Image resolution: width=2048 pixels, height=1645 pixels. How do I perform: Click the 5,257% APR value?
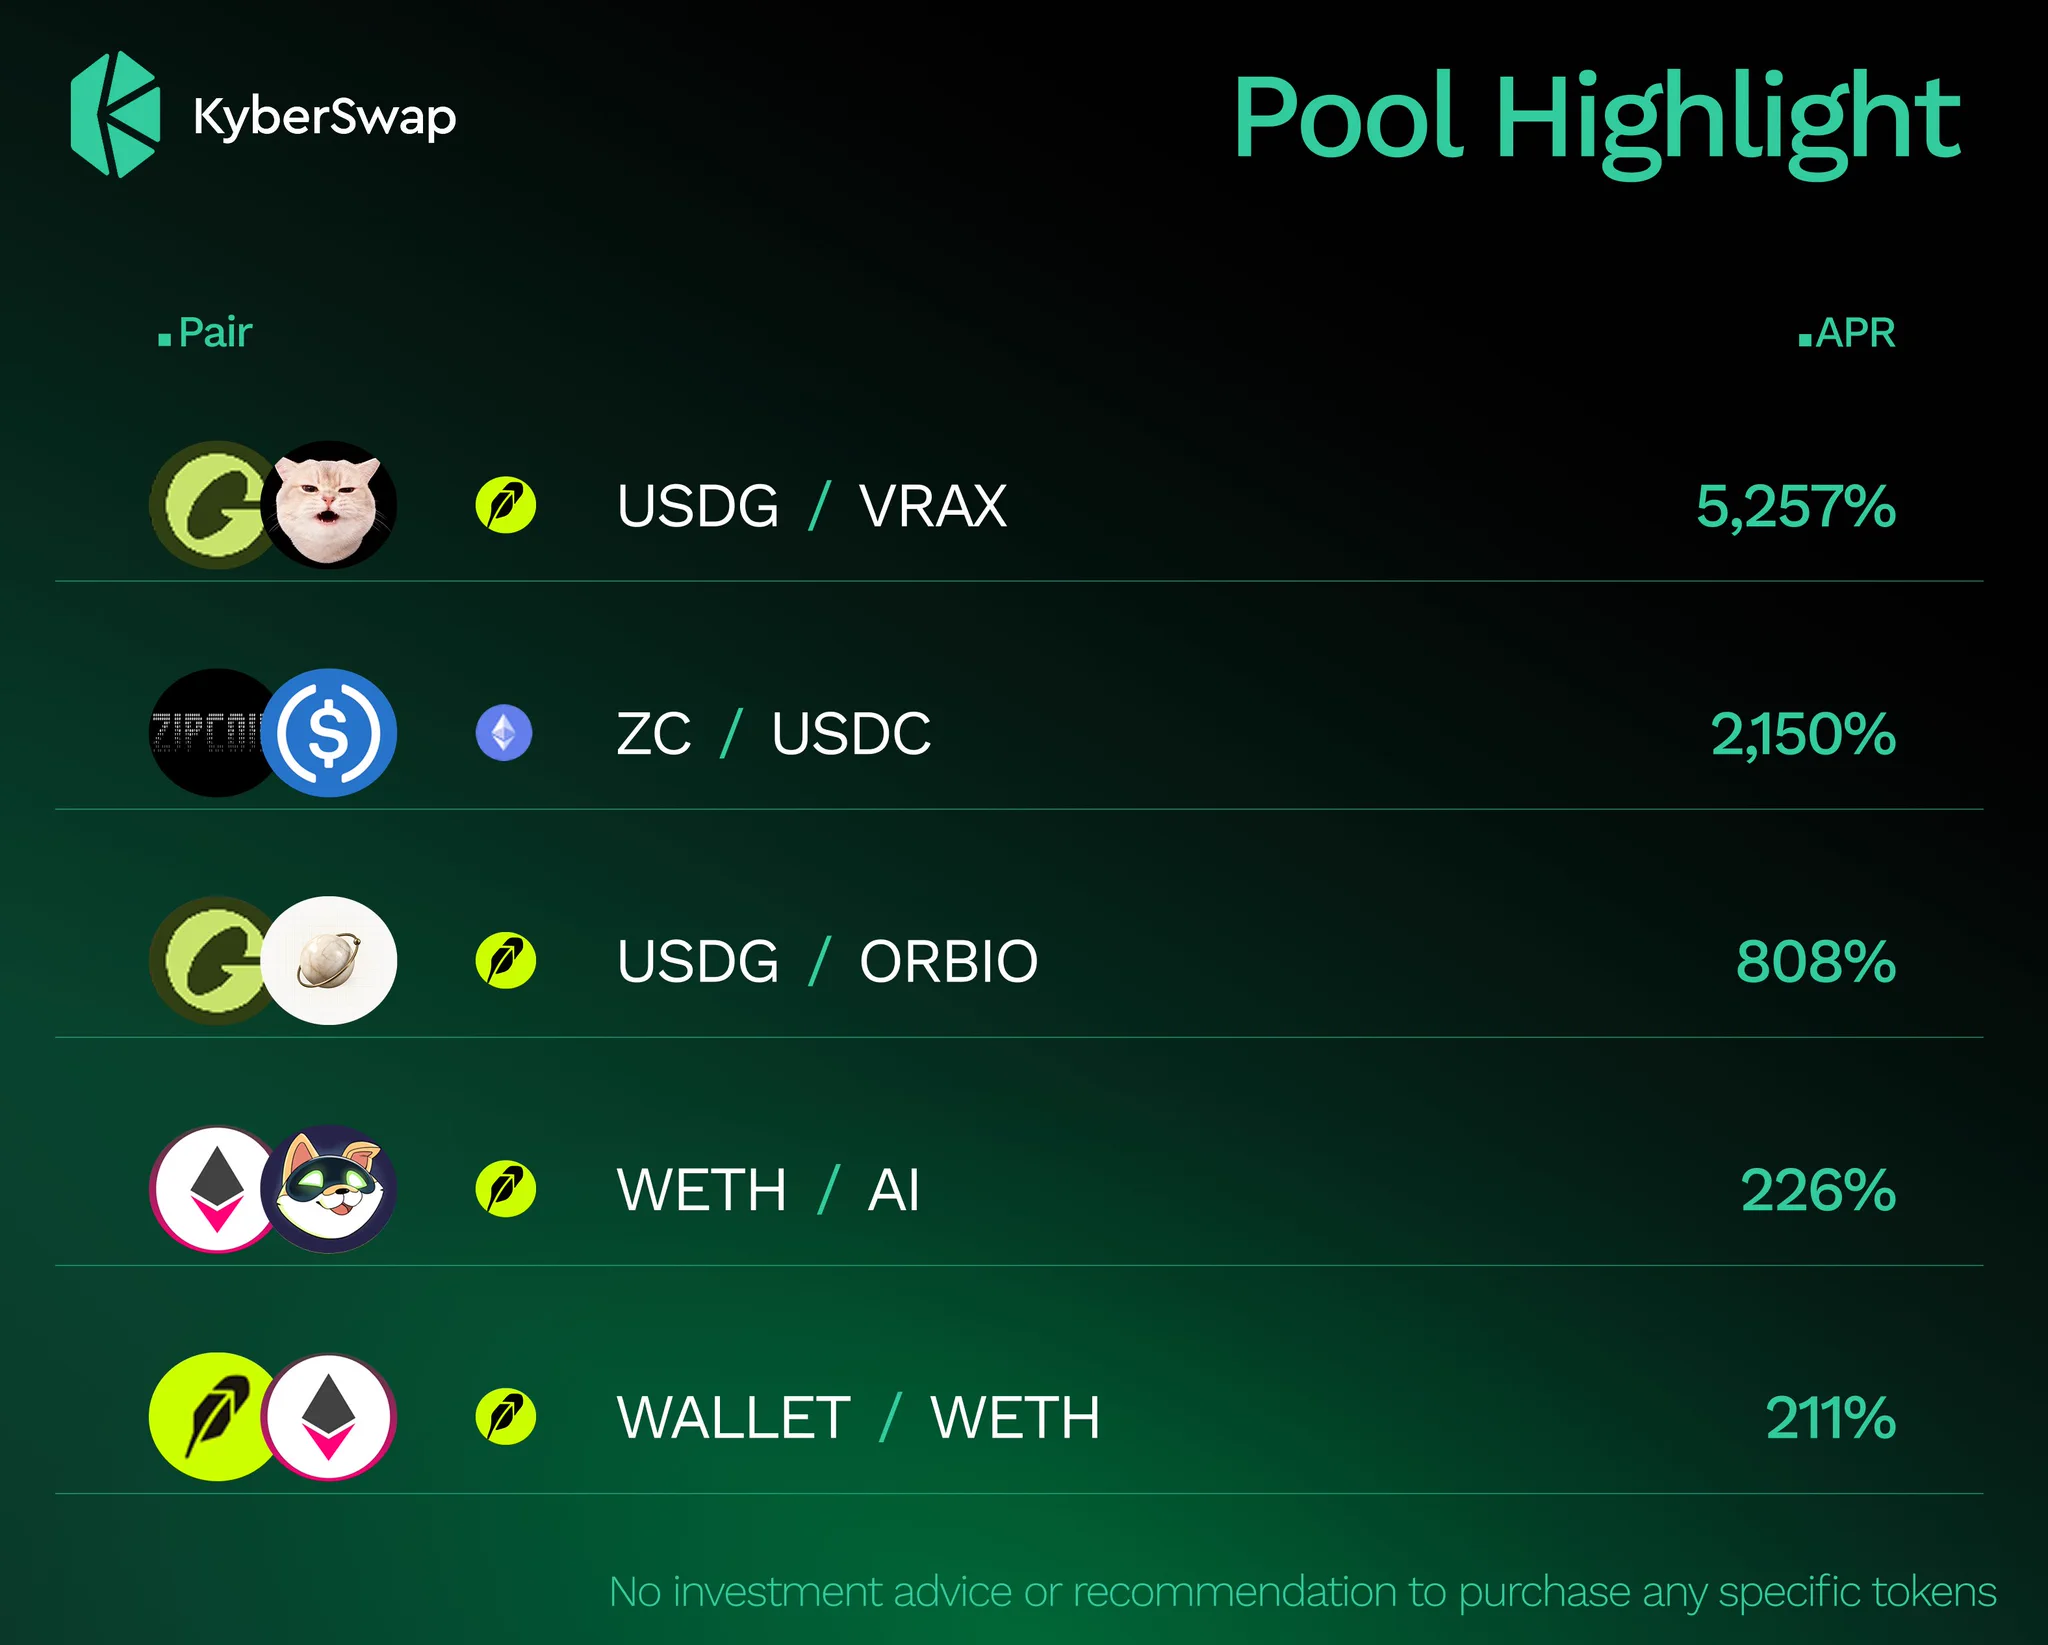click(1796, 506)
